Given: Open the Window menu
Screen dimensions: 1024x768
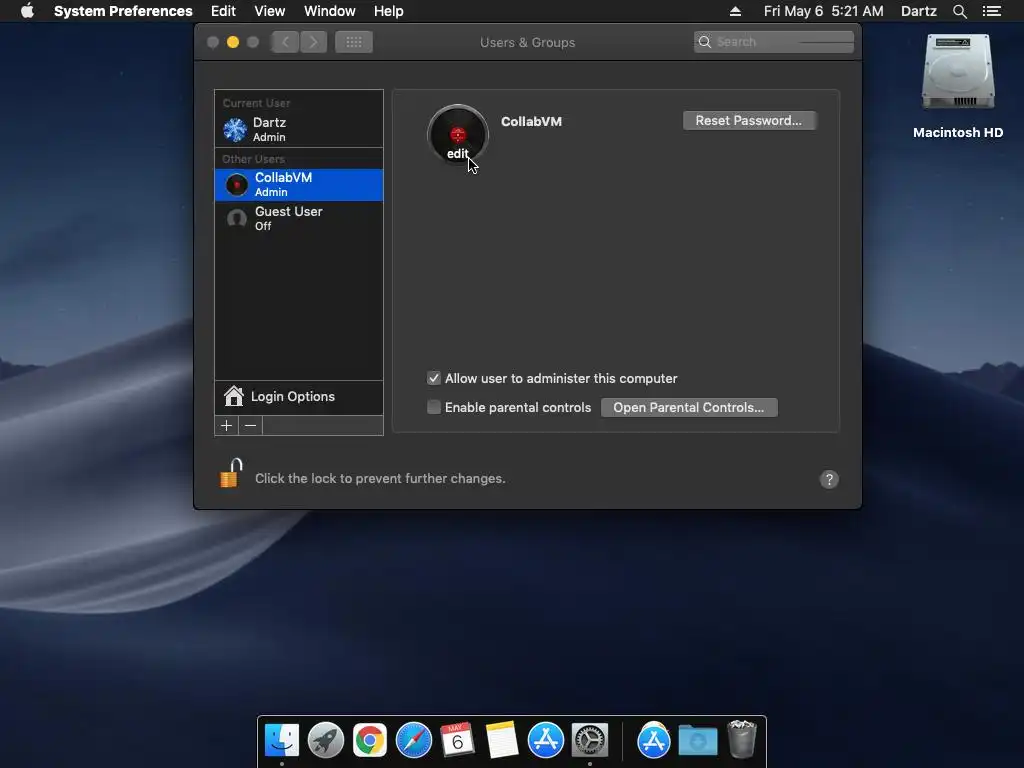Looking at the screenshot, I should tap(330, 11).
